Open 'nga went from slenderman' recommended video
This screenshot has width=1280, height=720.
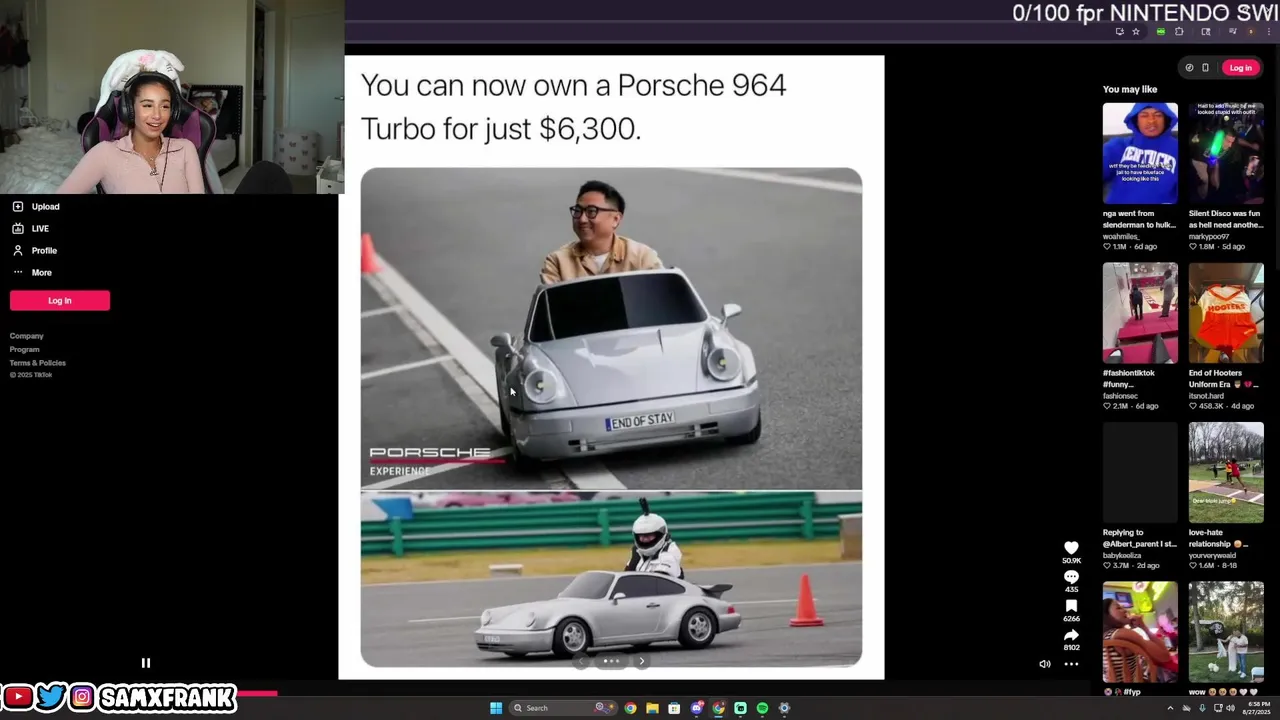(x=1140, y=153)
